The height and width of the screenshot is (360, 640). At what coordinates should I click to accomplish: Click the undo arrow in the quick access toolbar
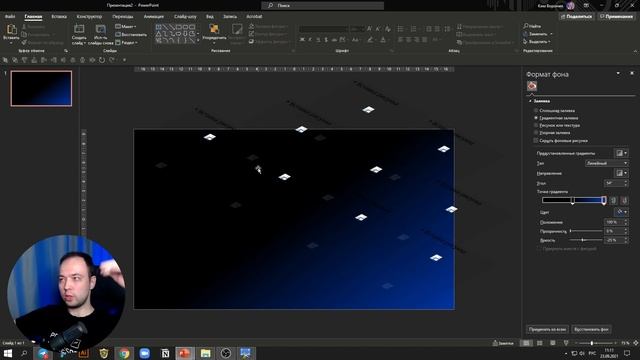point(102,60)
